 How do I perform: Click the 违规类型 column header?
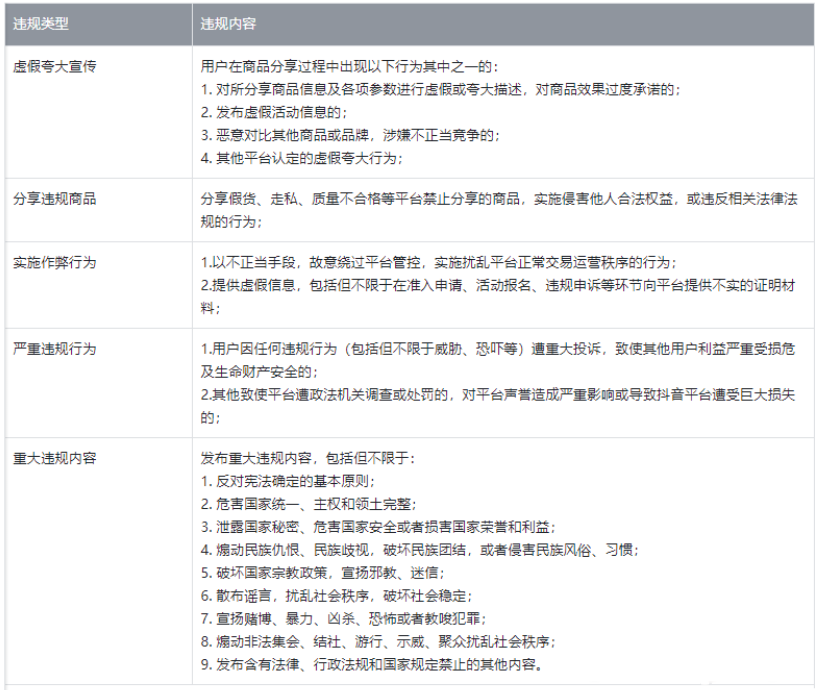click(41, 20)
